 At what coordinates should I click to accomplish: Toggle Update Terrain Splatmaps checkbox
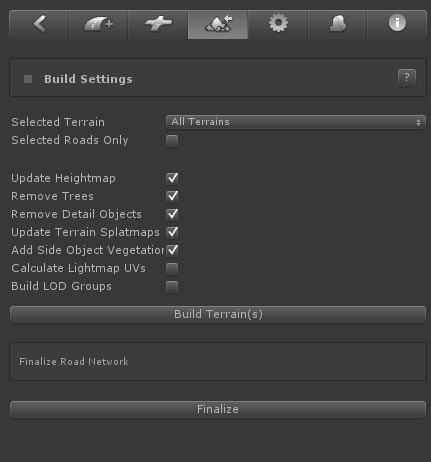click(x=172, y=232)
